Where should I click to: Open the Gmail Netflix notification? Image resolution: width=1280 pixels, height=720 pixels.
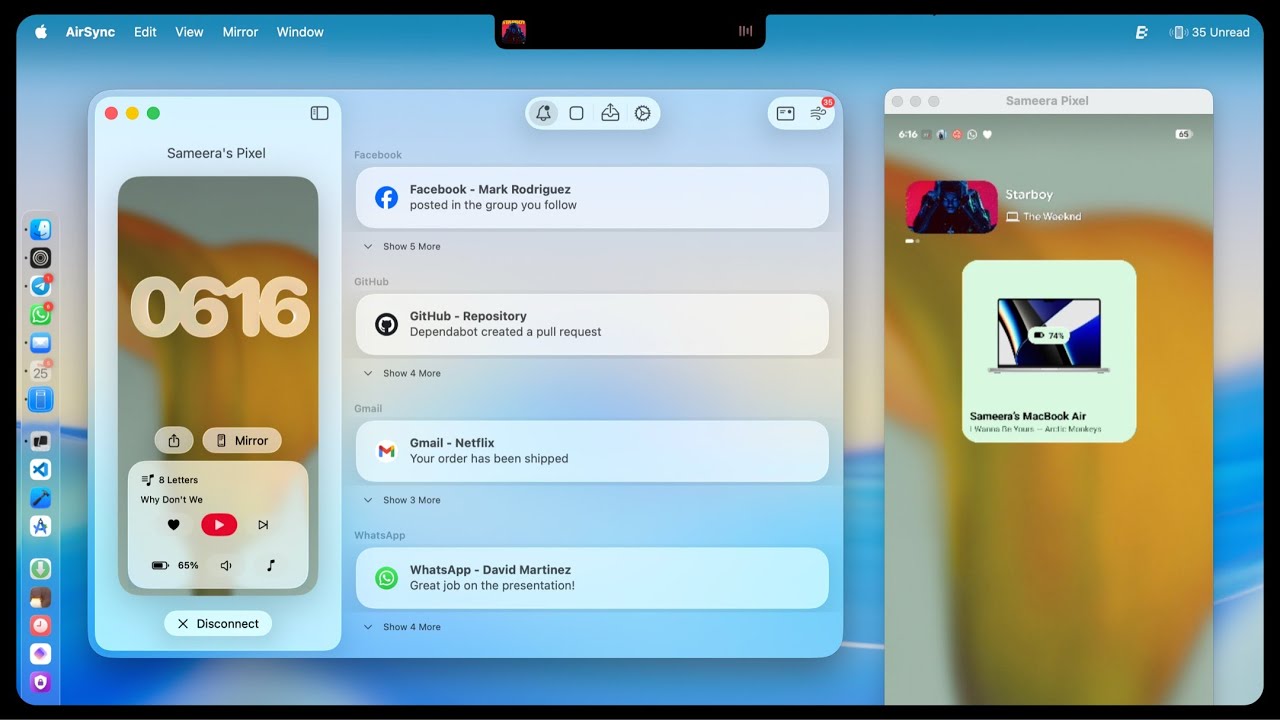pyautogui.click(x=592, y=451)
